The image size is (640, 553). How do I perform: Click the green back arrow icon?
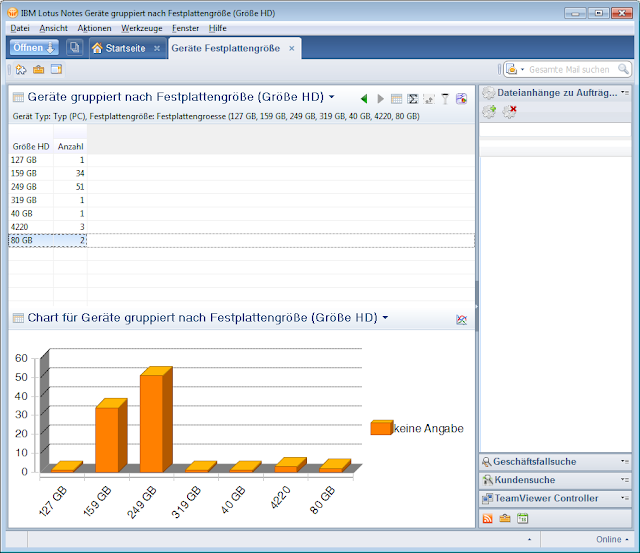[364, 98]
